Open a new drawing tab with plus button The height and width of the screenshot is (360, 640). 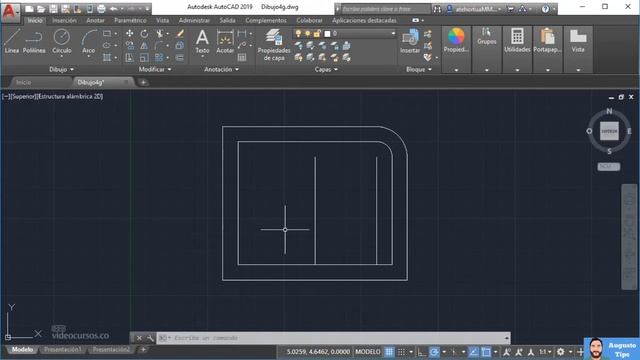pos(143,82)
